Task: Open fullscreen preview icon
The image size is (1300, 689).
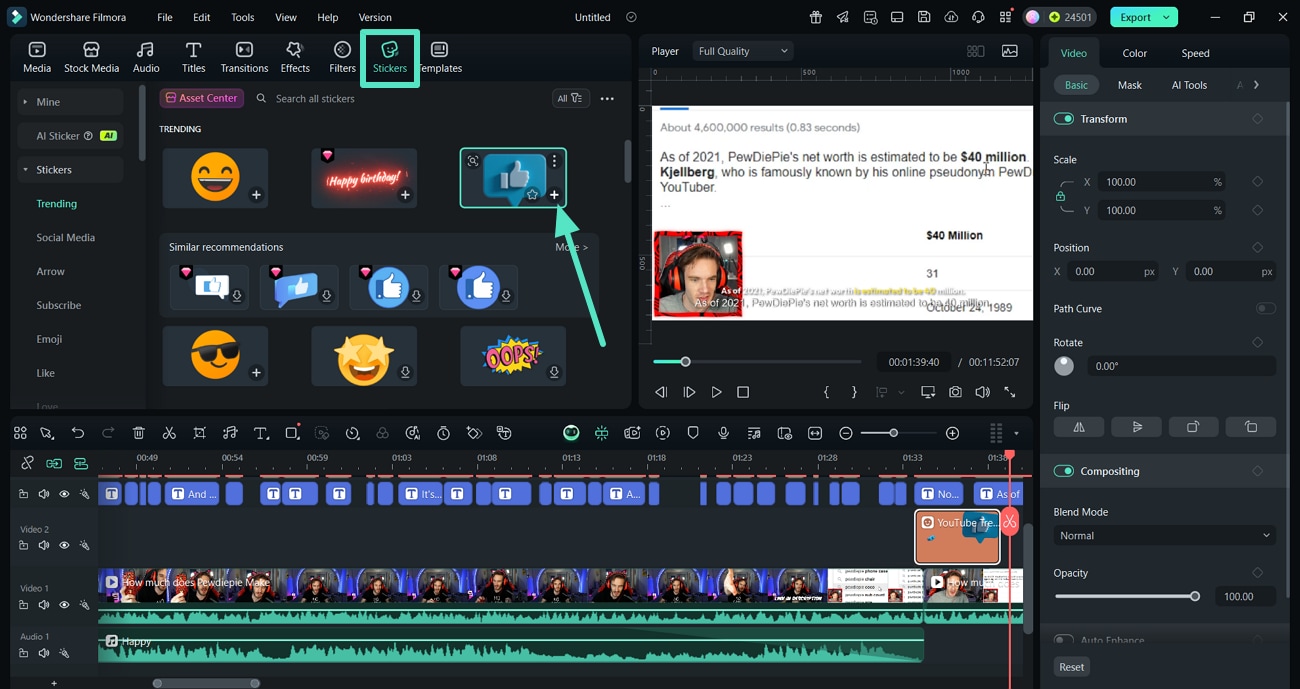Action: pyautogui.click(x=1010, y=393)
